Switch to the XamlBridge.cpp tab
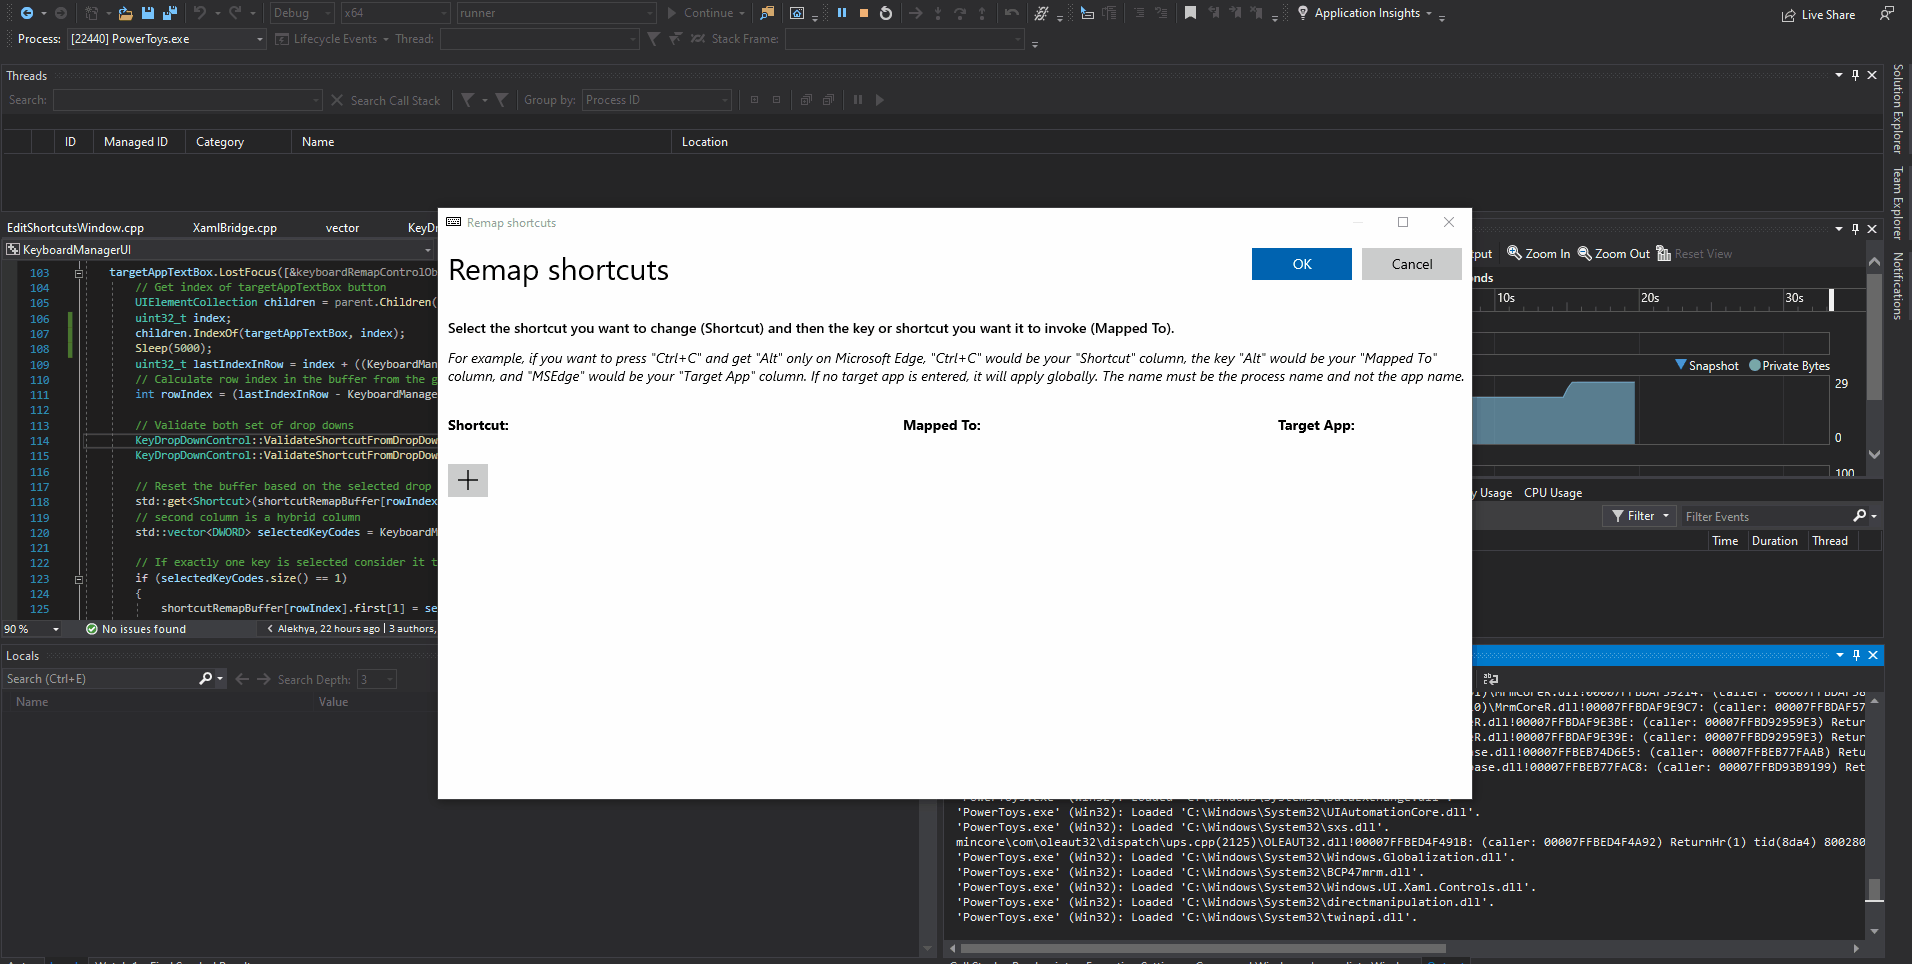 pyautogui.click(x=234, y=227)
